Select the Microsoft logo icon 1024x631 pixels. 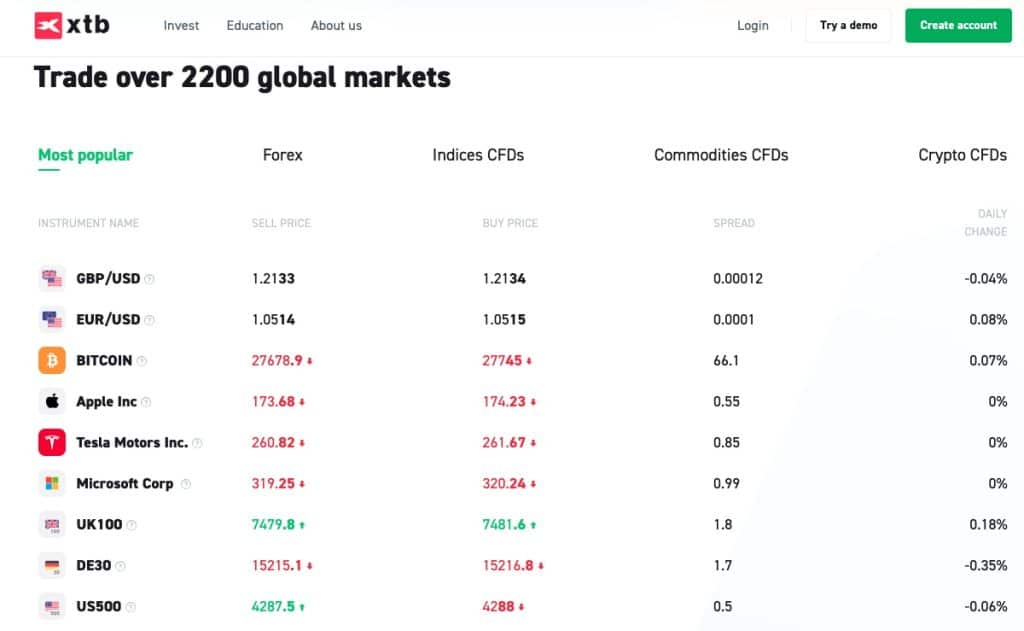[52, 483]
